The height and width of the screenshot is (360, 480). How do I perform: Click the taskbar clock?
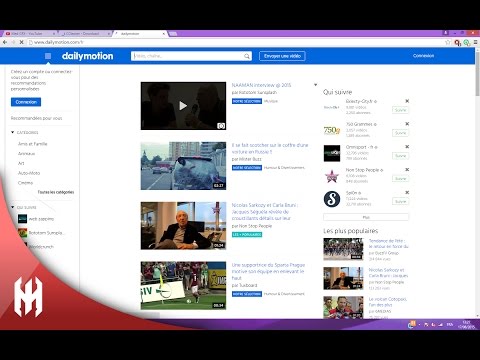pos(466,324)
